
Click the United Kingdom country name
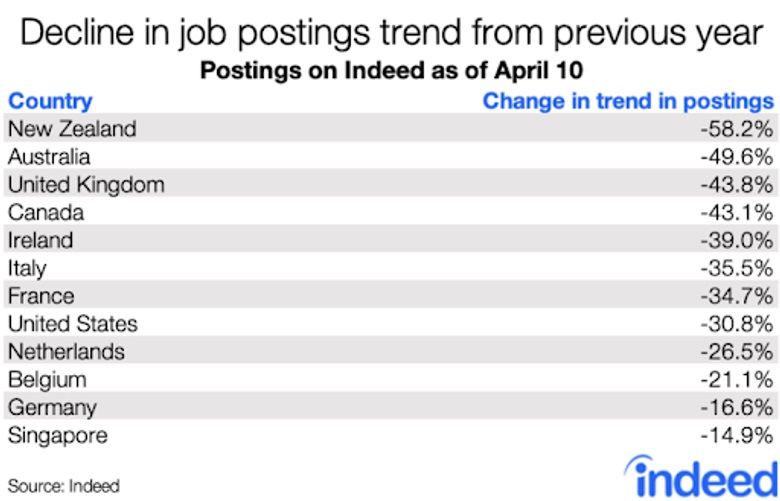(86, 185)
